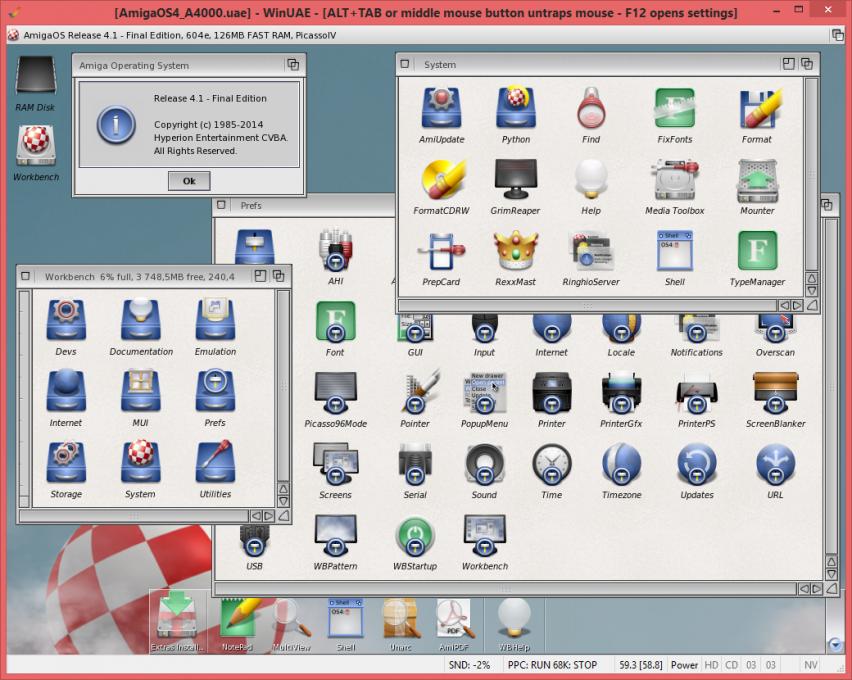The height and width of the screenshot is (680, 852).
Task: Launch the GrimReaper tool
Action: pos(516,182)
